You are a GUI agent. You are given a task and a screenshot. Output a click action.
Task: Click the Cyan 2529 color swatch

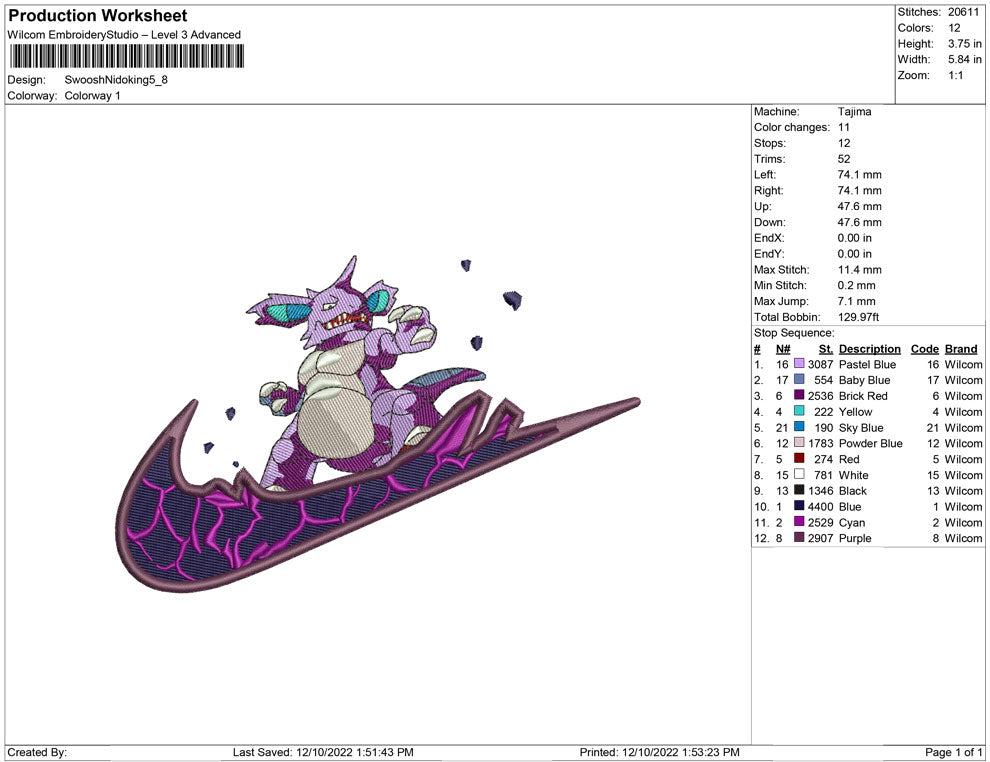tap(799, 521)
